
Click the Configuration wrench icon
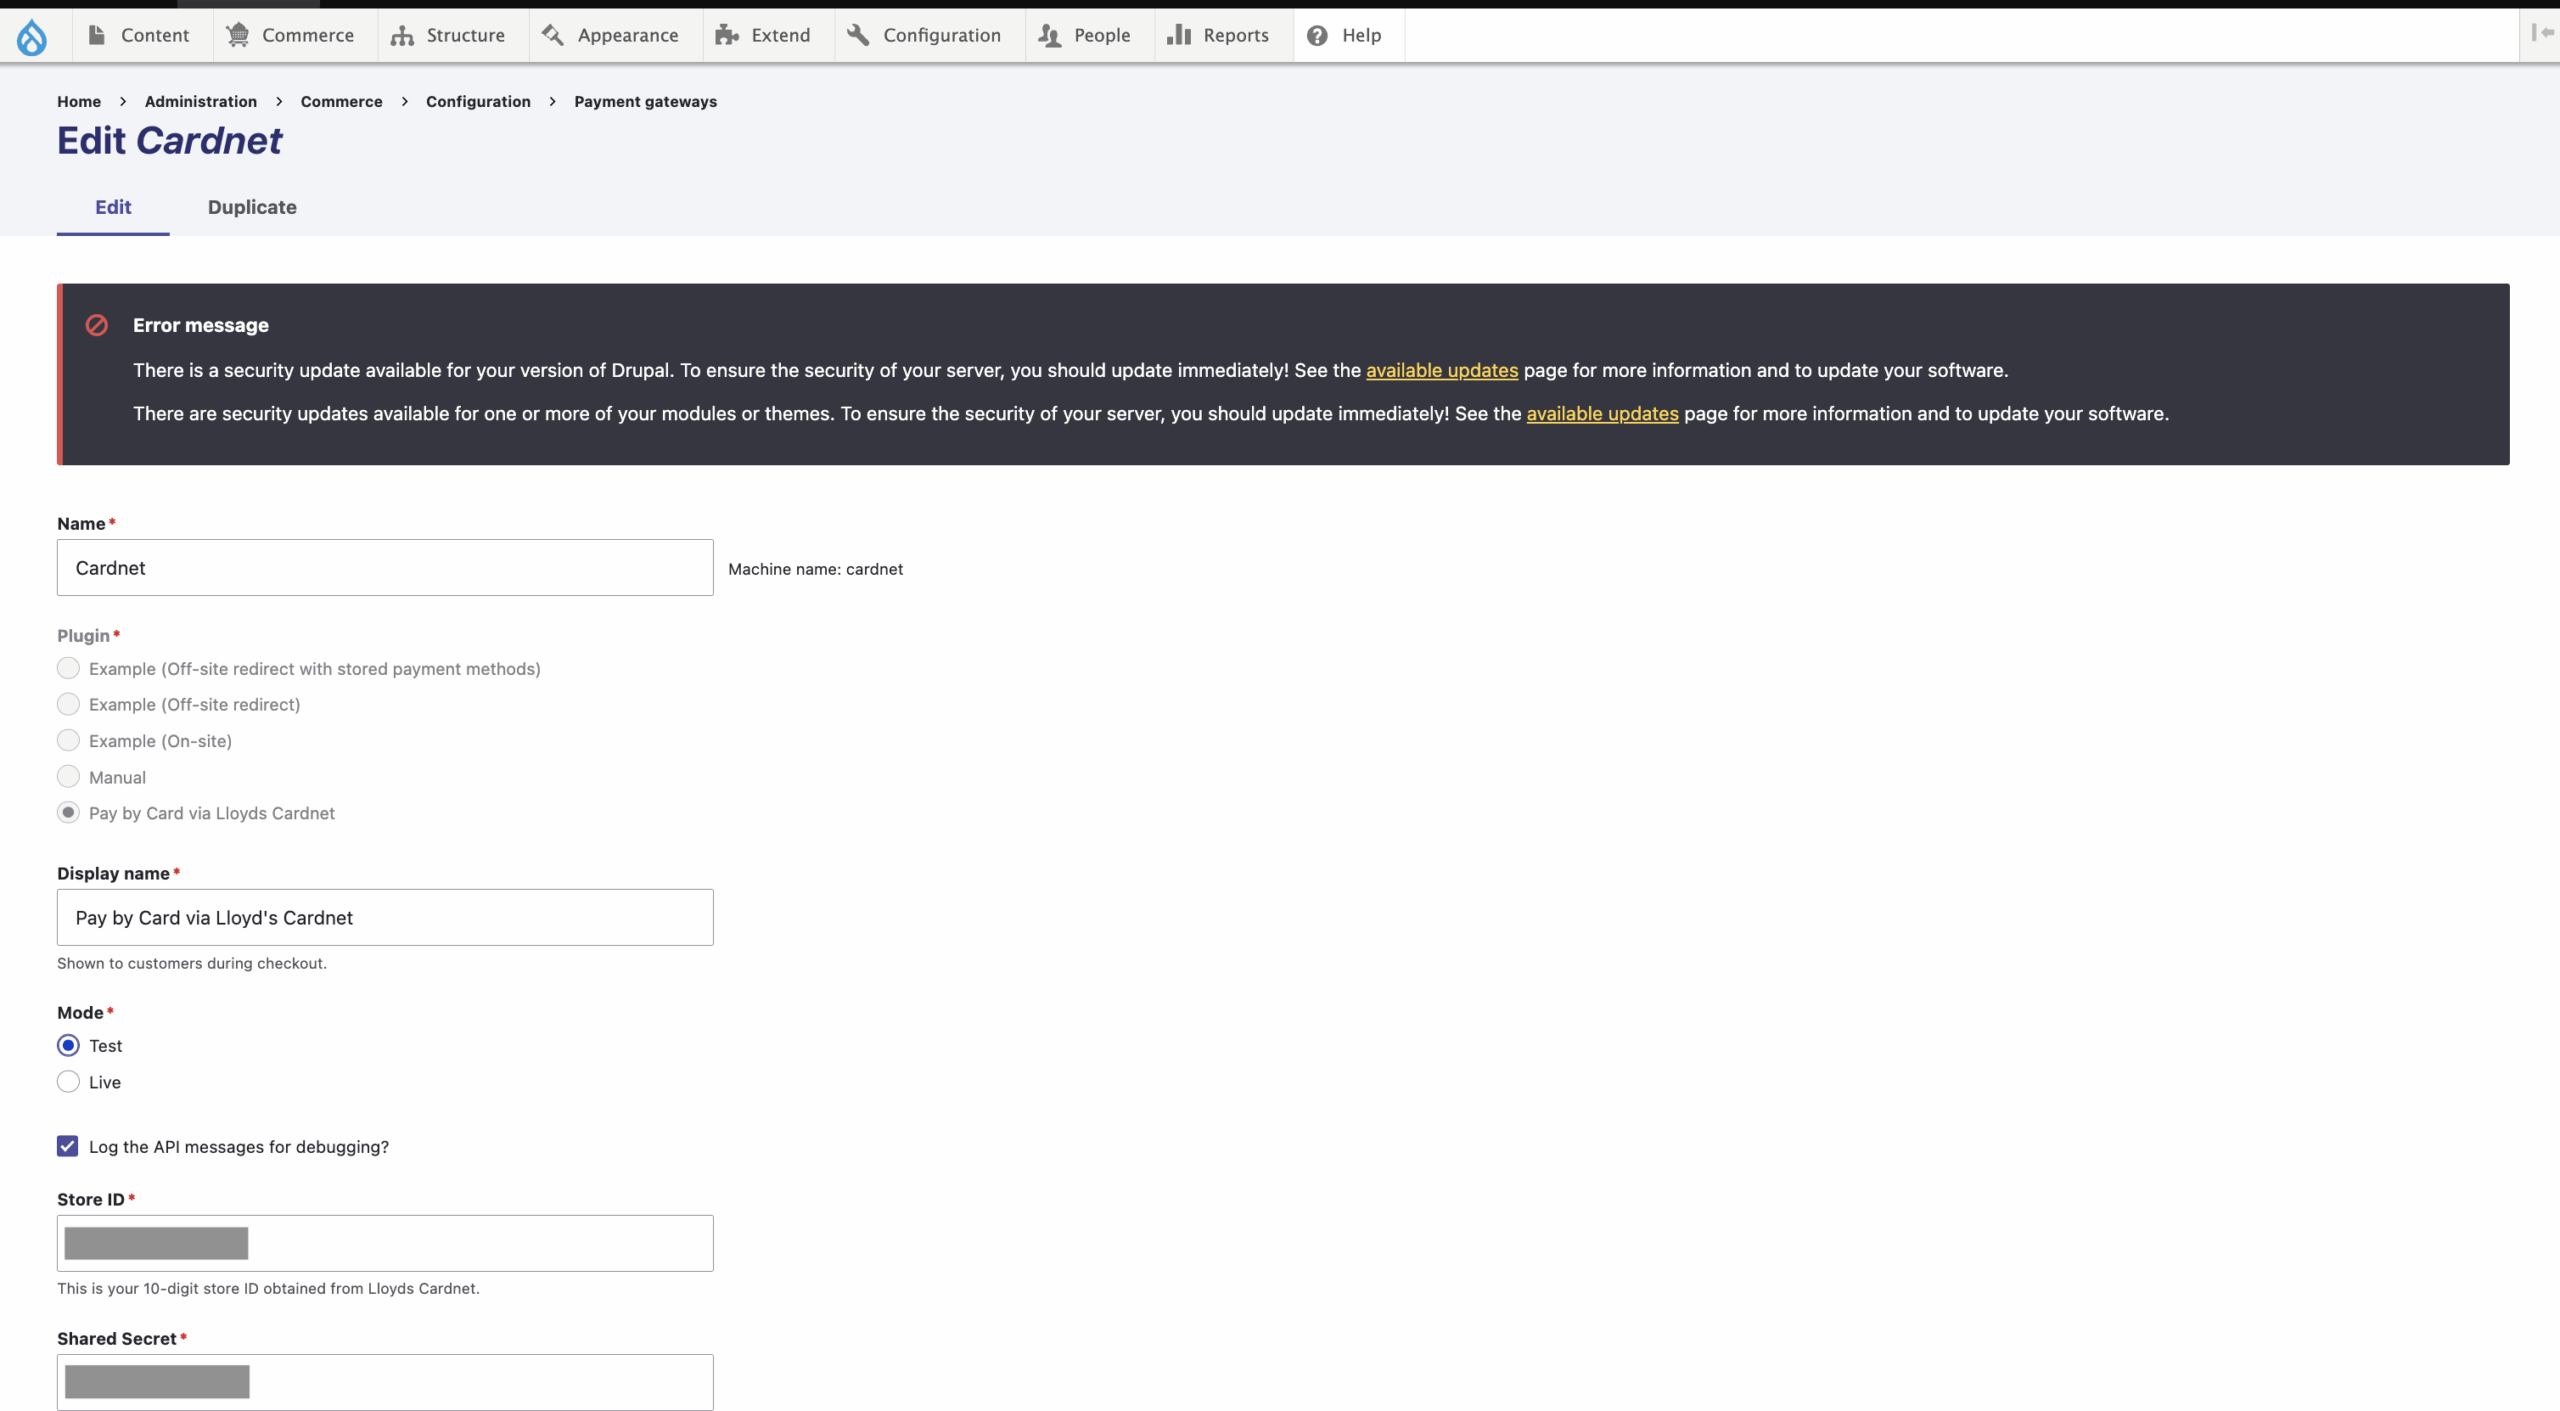pos(858,35)
